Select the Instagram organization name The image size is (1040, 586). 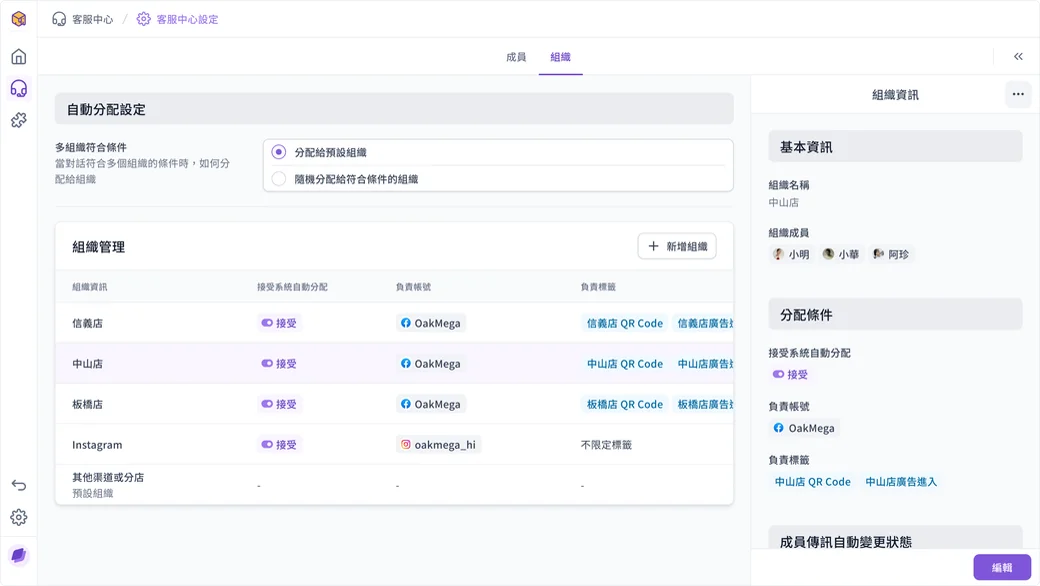(97, 445)
